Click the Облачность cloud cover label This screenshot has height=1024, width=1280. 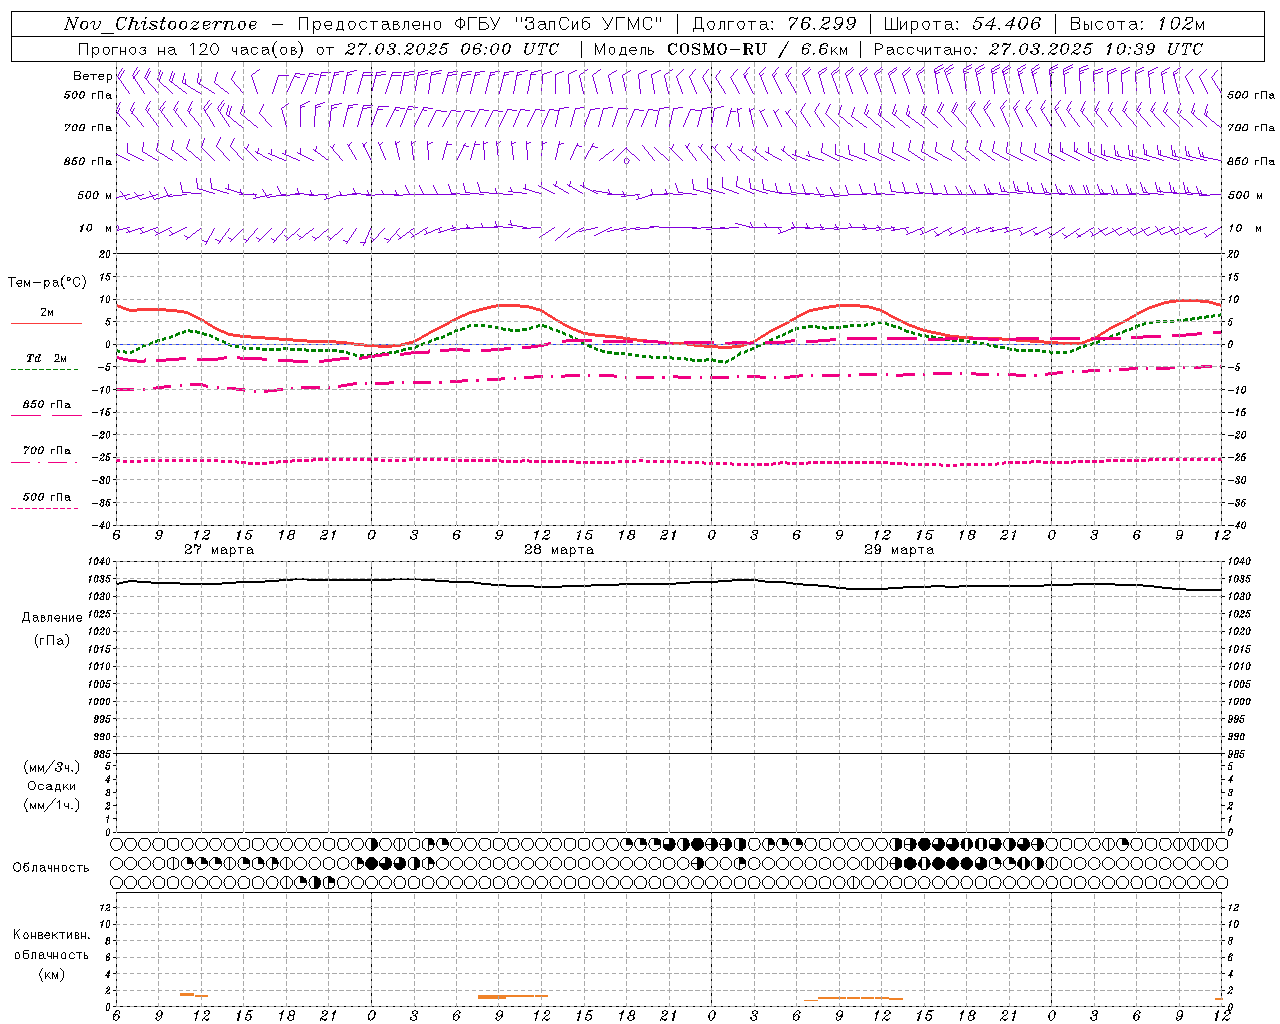pos(51,867)
